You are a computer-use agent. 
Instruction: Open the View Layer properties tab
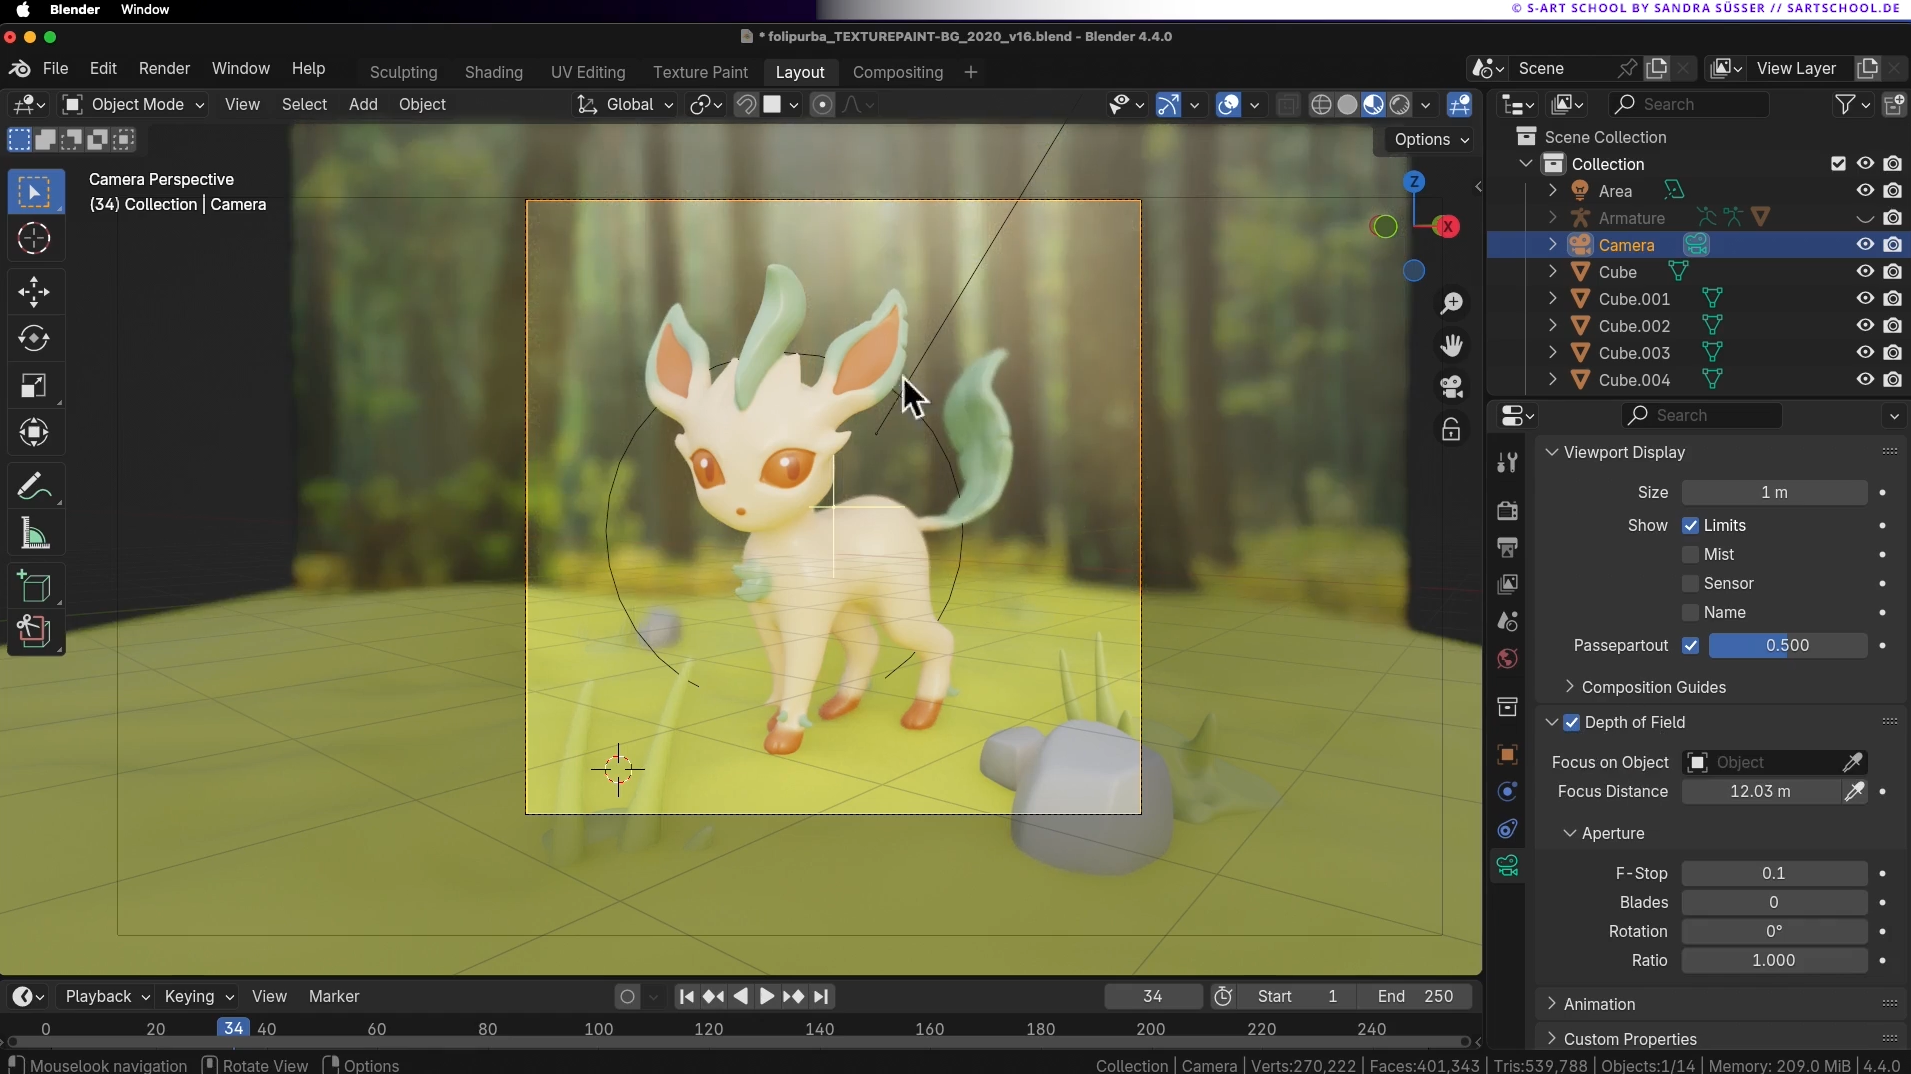click(x=1508, y=584)
